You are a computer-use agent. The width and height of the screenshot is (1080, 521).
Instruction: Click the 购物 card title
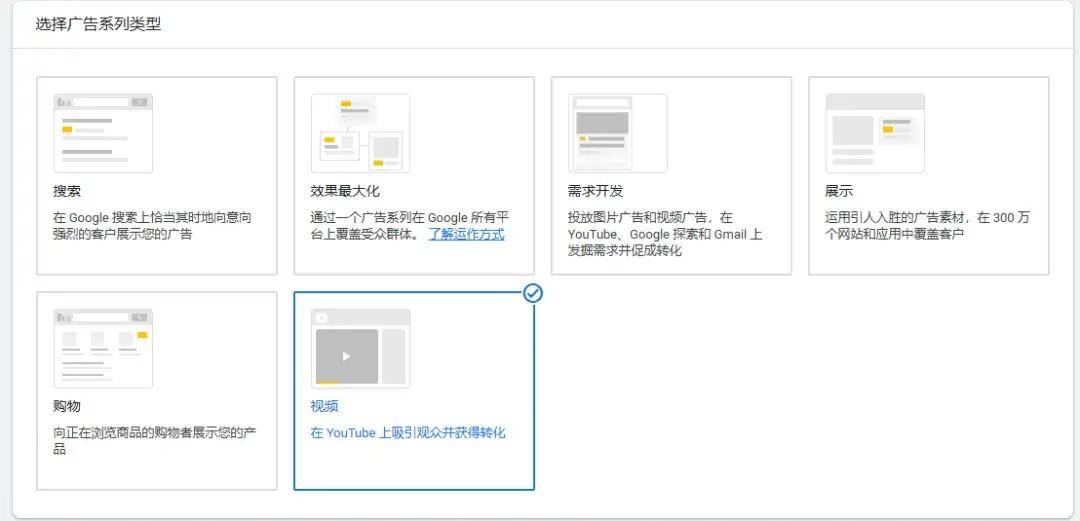tap(67, 406)
